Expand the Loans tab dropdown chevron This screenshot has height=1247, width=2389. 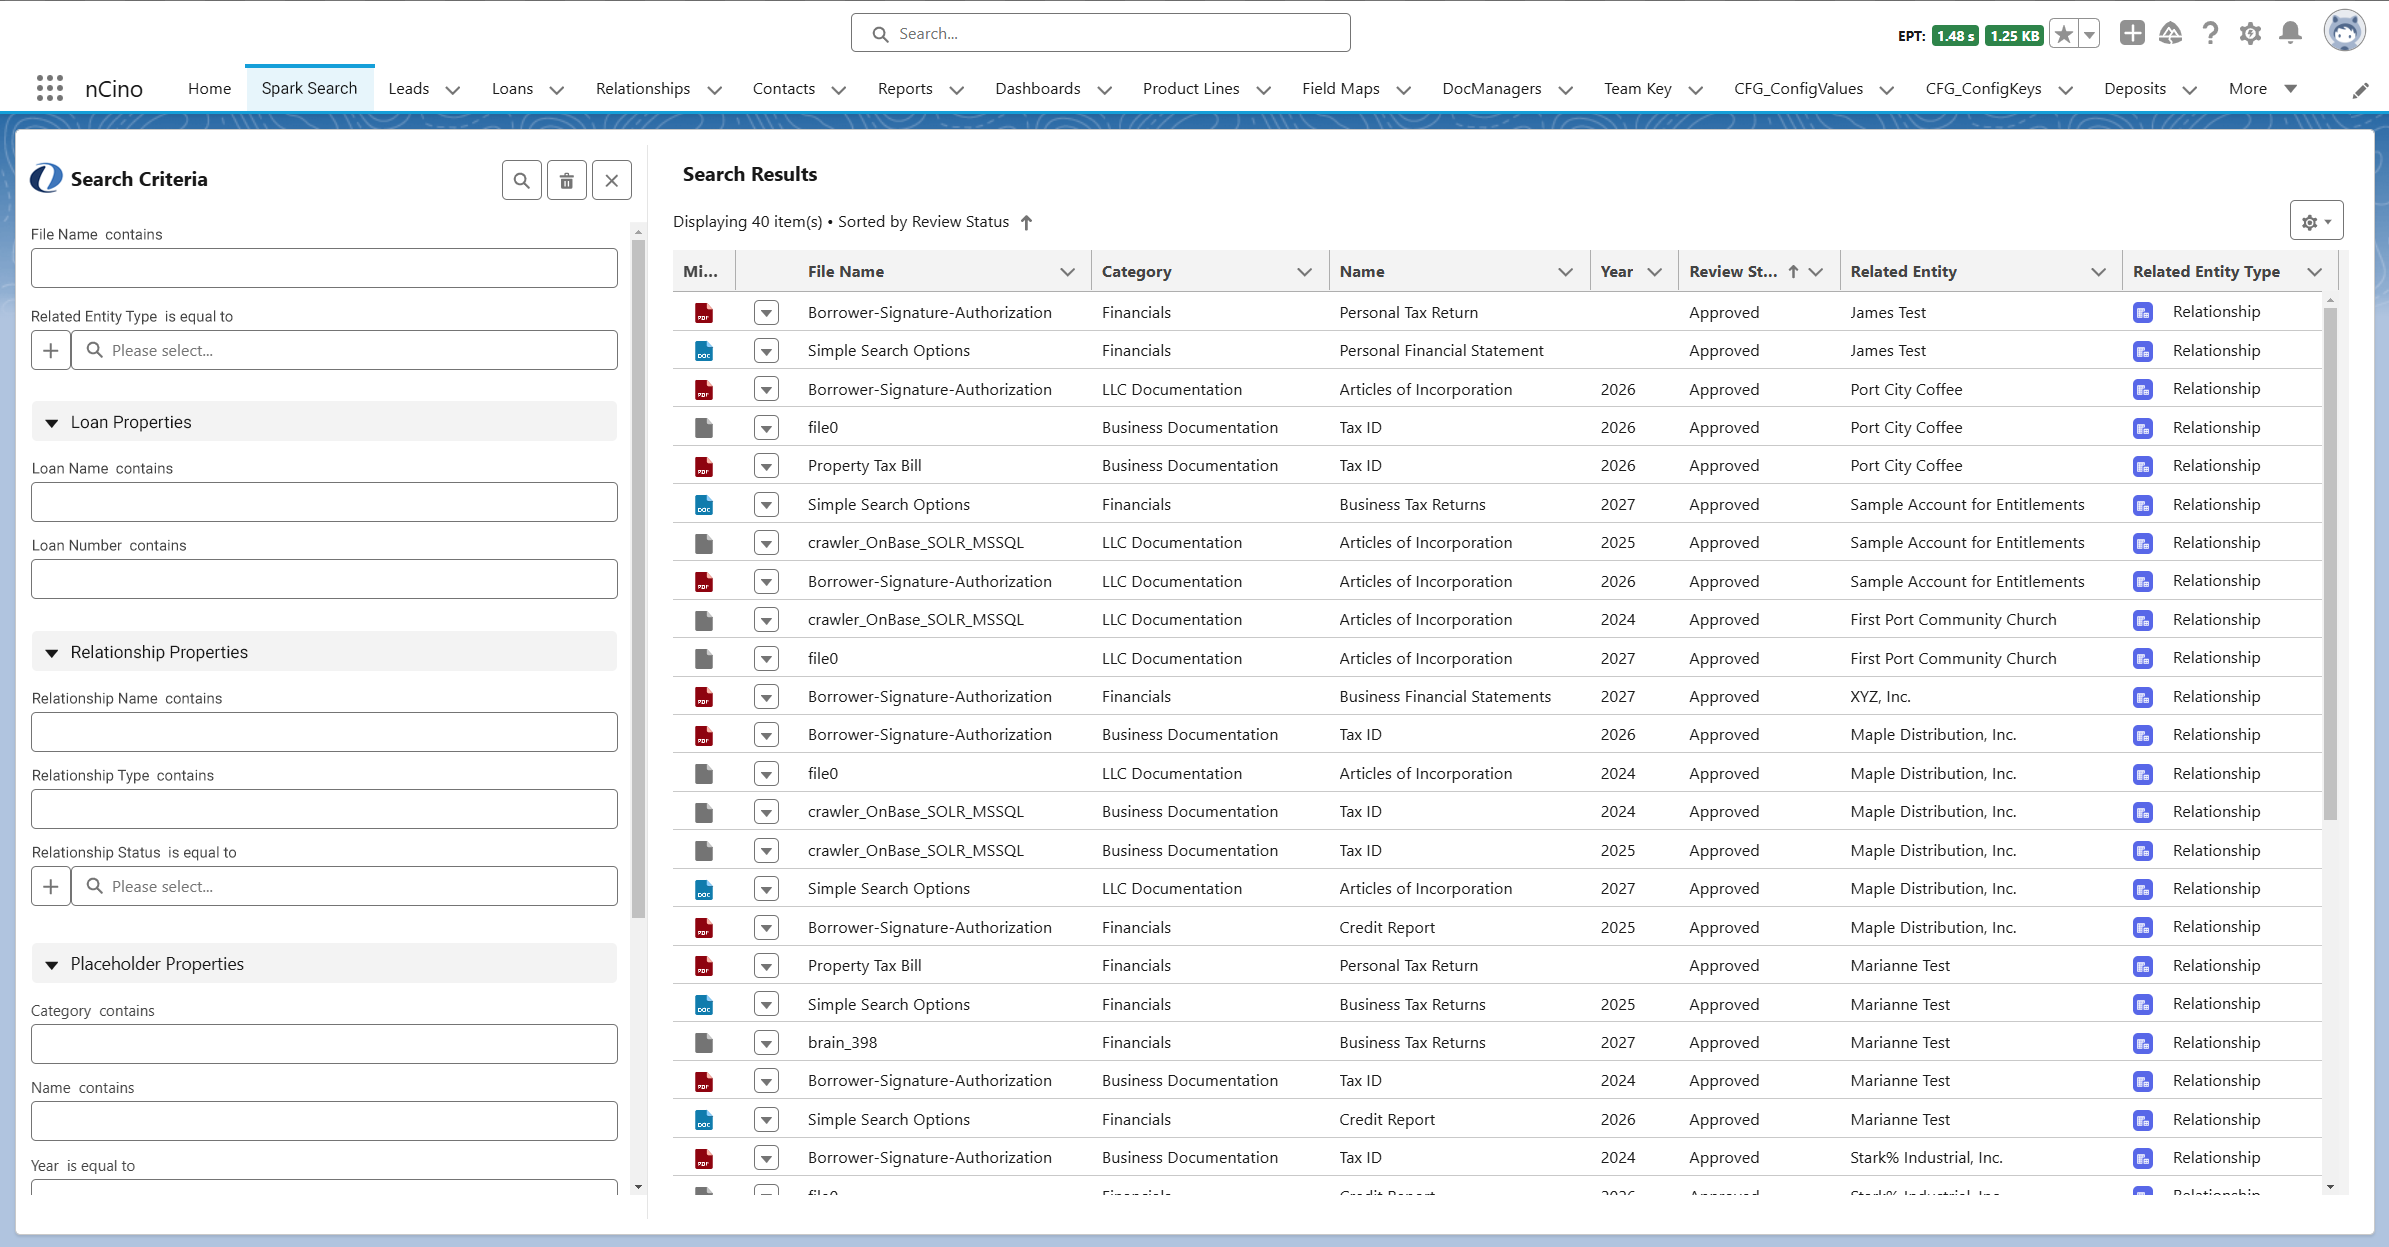(x=557, y=90)
